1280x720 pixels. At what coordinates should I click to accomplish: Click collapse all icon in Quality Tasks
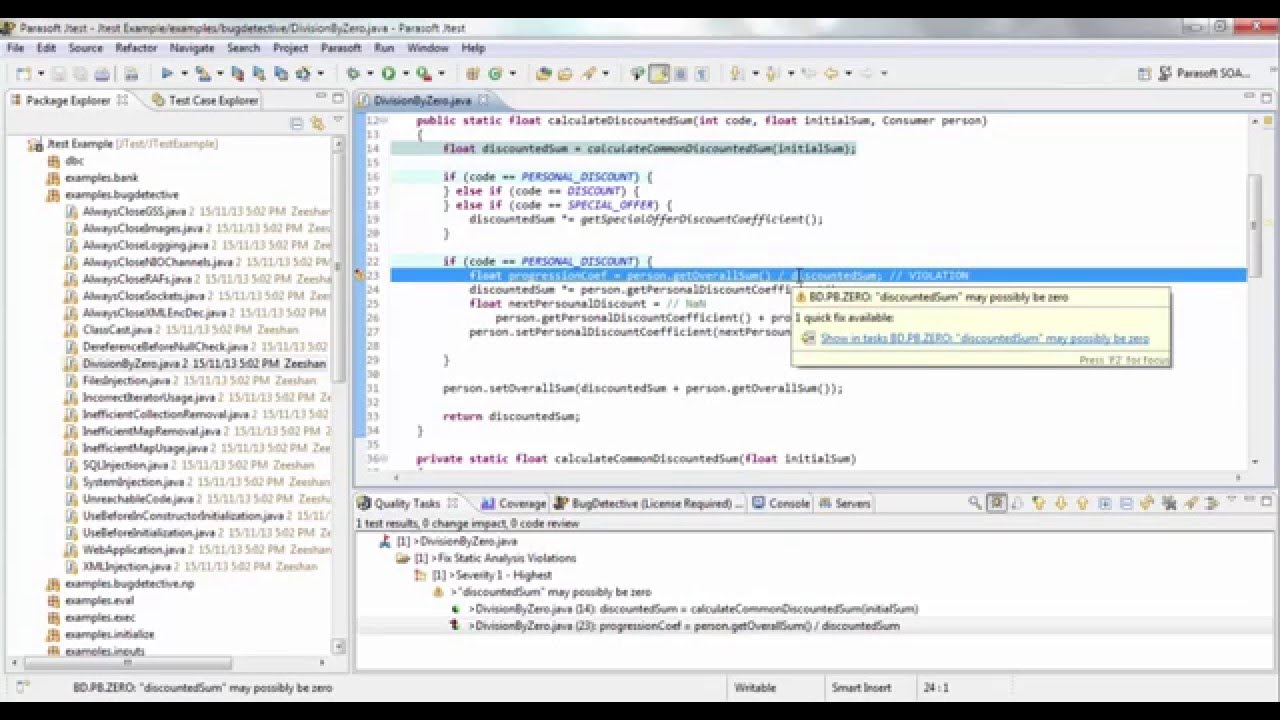1126,503
